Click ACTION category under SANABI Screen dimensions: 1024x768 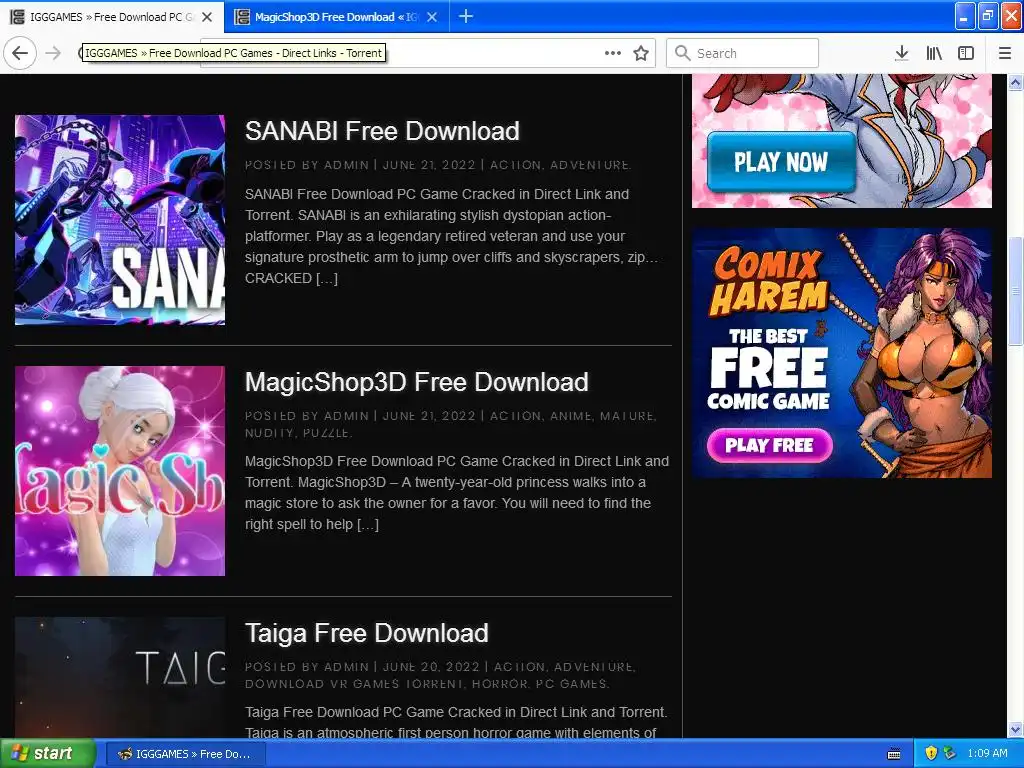515,165
